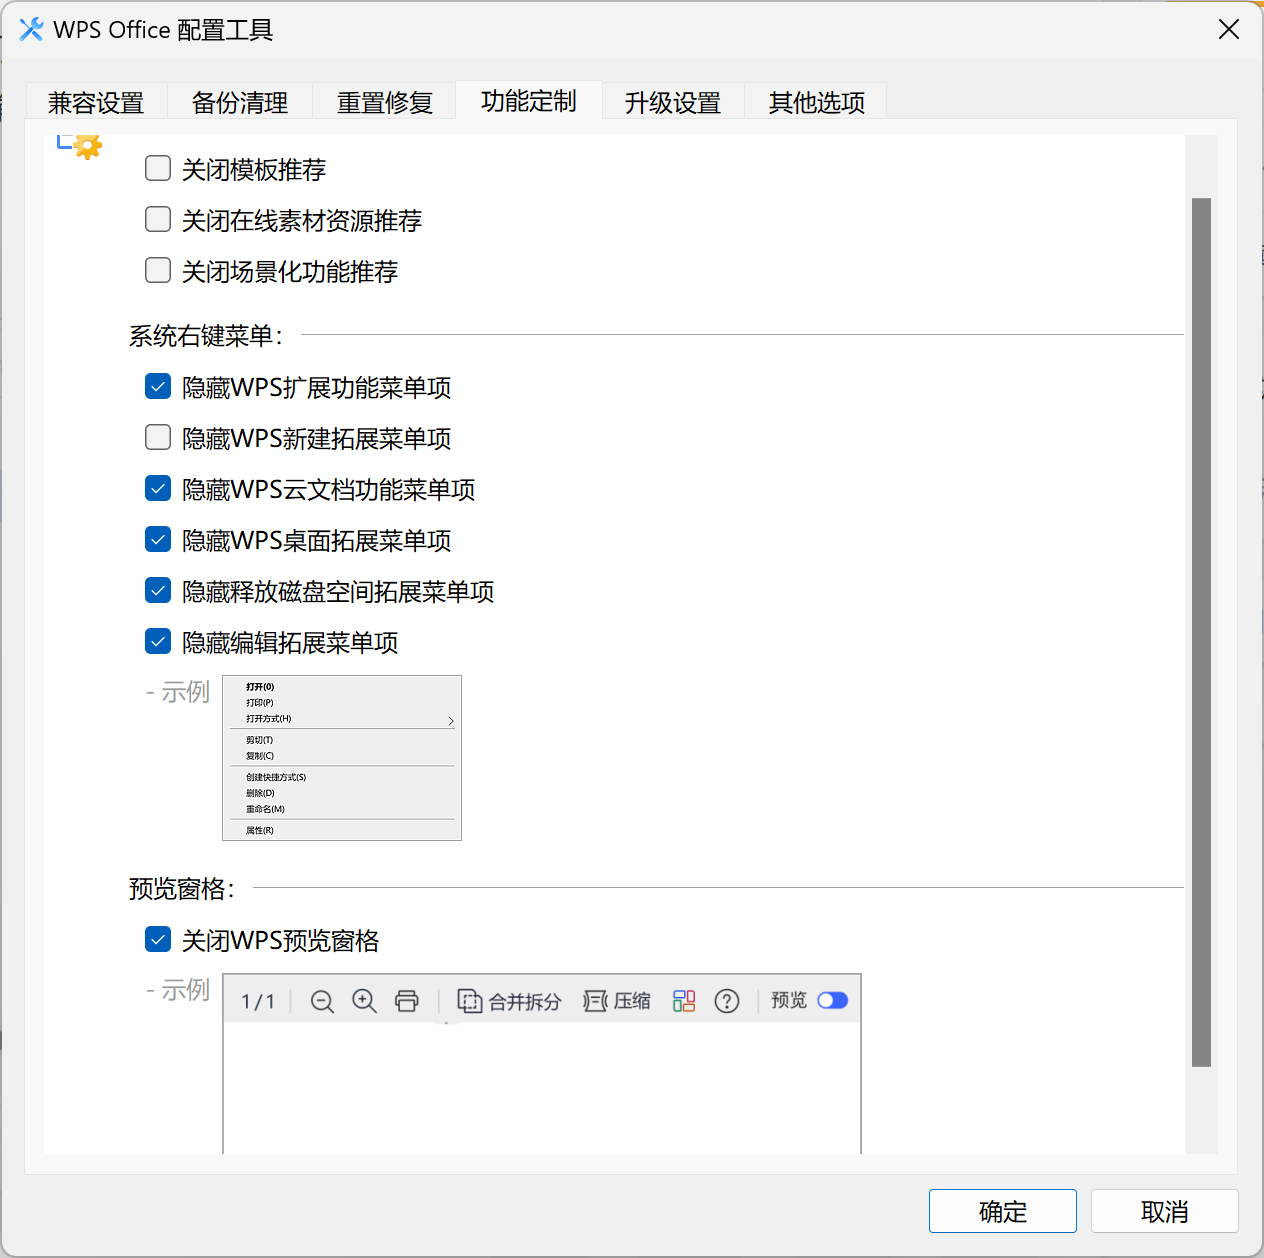Image resolution: width=1264 pixels, height=1258 pixels.
Task: Check 隐藏WPS新建拓展菜单项 option
Action: point(158,437)
